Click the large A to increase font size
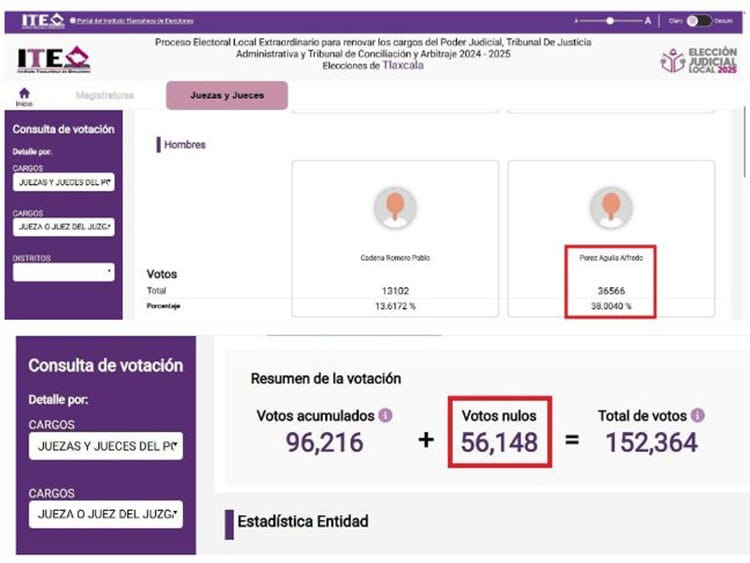Image resolution: width=750 pixels, height=563 pixels. pos(648,20)
